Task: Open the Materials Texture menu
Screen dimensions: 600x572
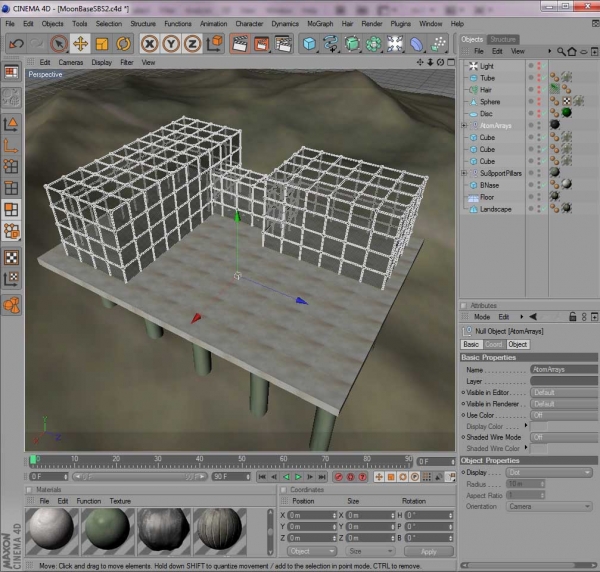Action: [x=120, y=501]
